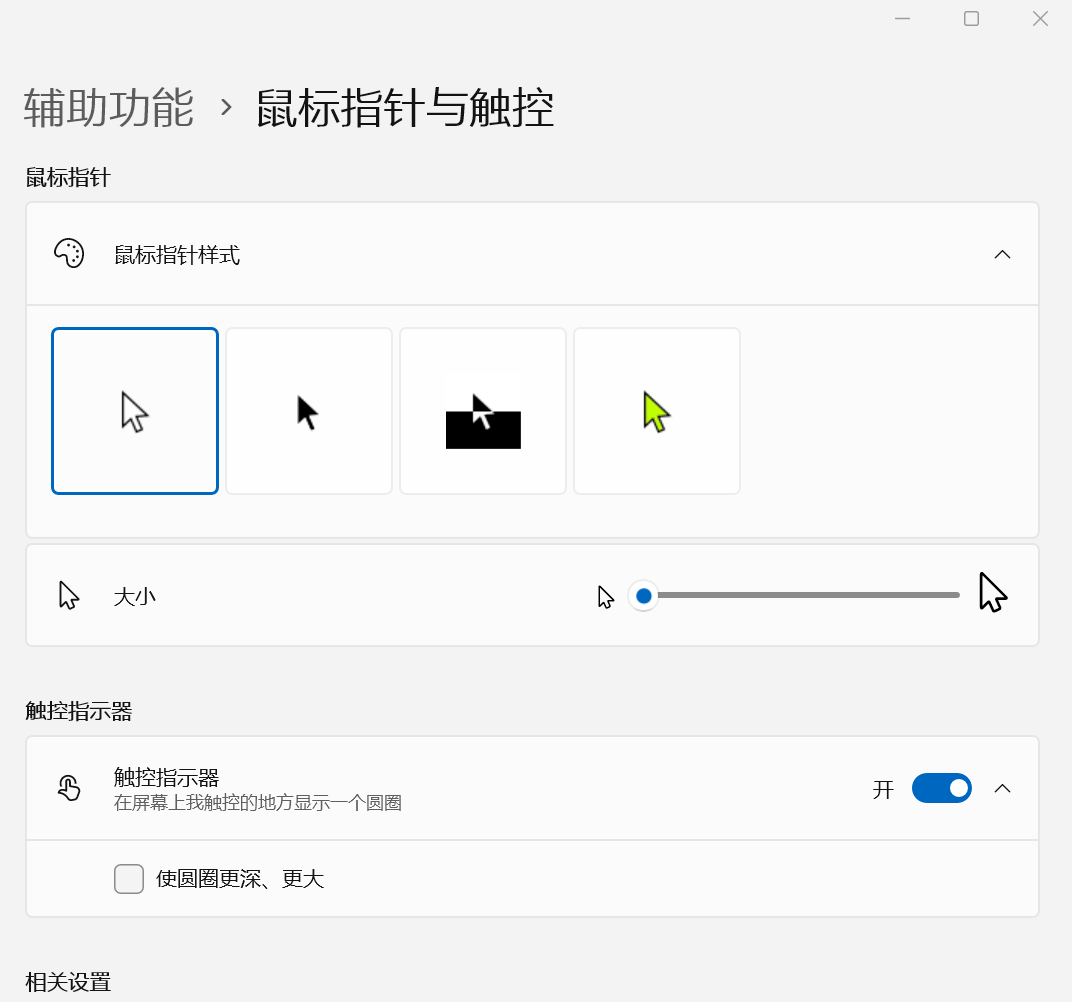The width and height of the screenshot is (1072, 1002).
Task: Click the 在屏幕上我触控的地方显示一个圆圈 description
Action: [x=258, y=802]
